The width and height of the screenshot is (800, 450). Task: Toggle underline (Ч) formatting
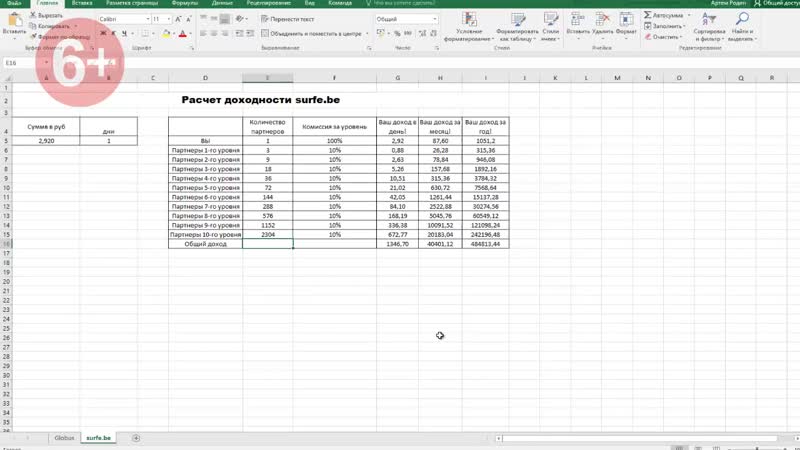(x=124, y=34)
